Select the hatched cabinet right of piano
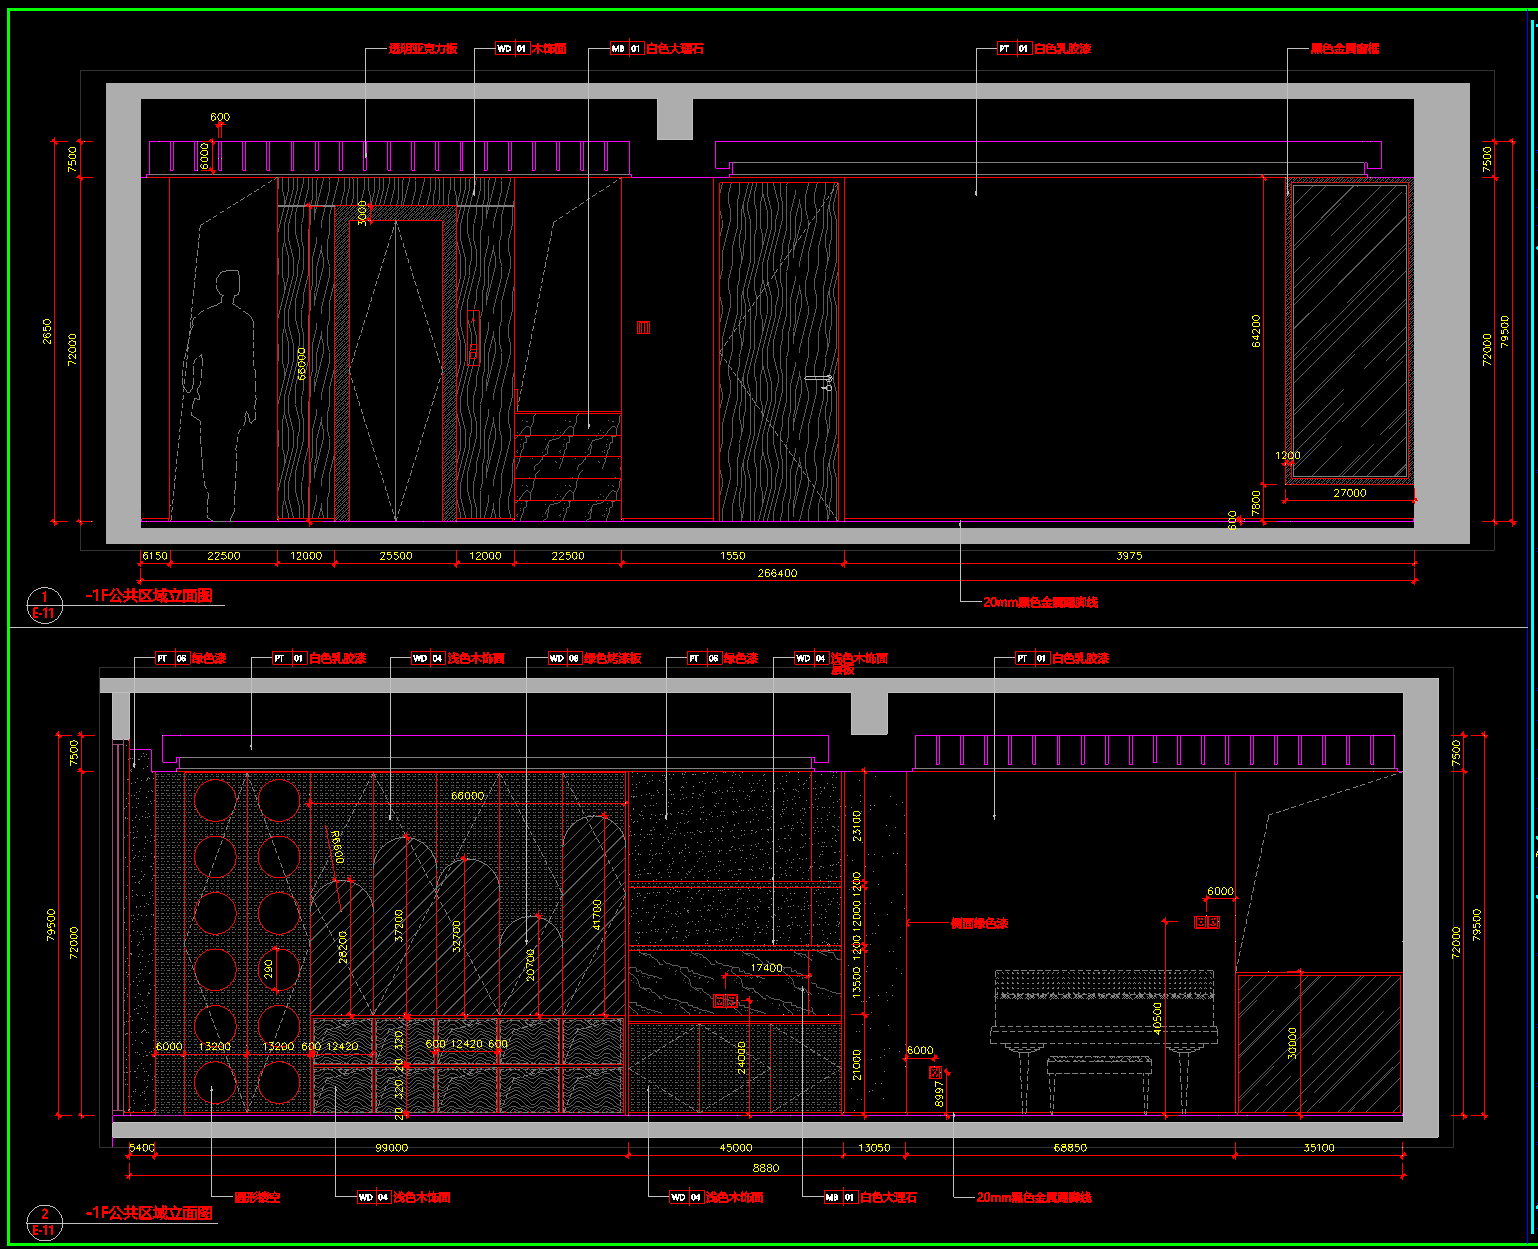 point(1319,1043)
